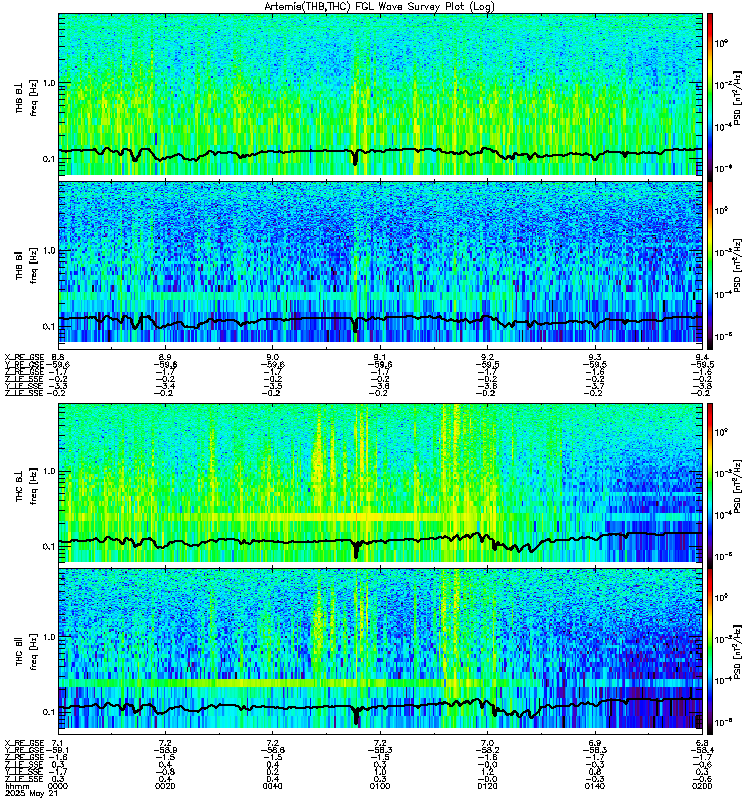Click the THB X_RE_GSE value '9.2'

[488, 357]
